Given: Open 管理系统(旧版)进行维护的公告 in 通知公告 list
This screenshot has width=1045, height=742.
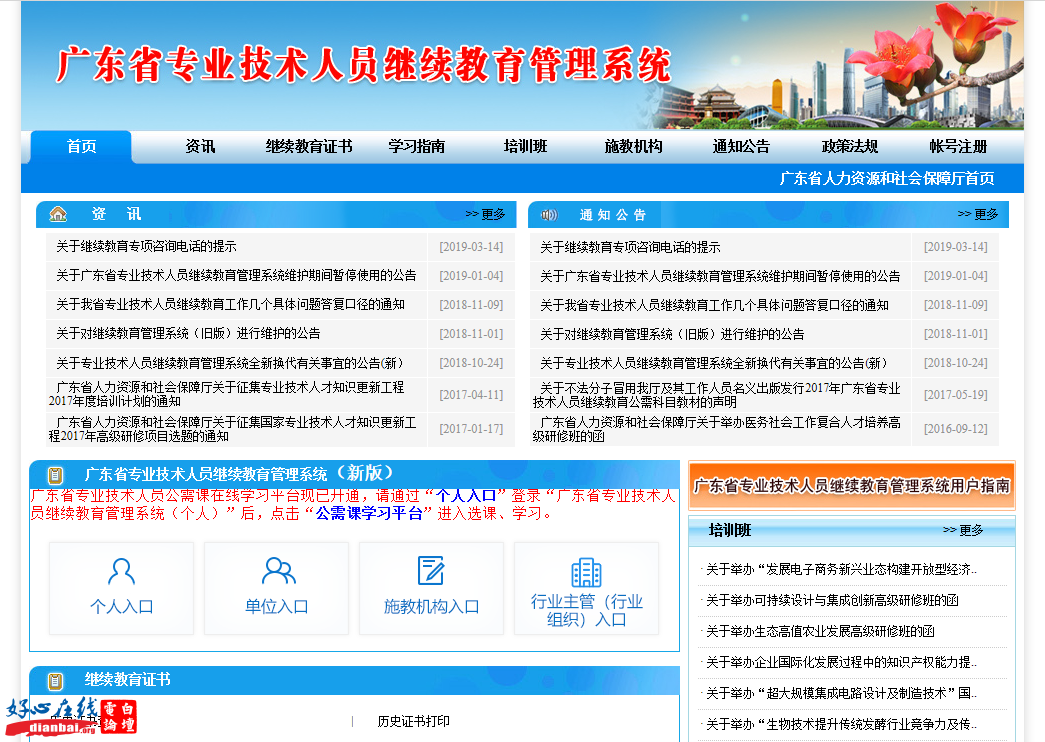Looking at the screenshot, I should pyautogui.click(x=672, y=334).
